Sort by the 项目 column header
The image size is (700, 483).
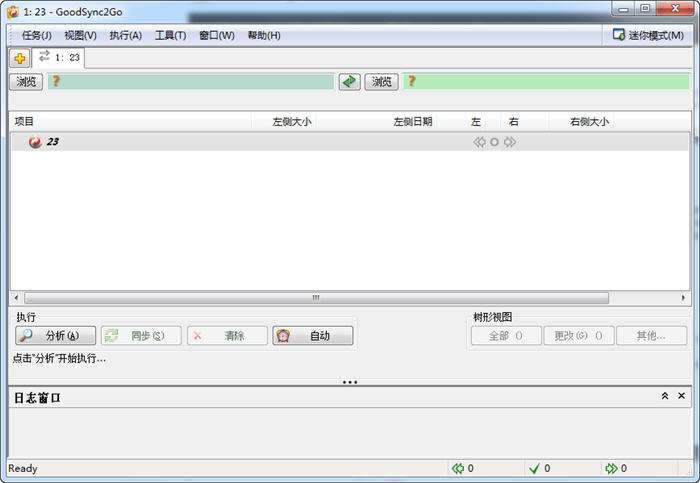24,121
